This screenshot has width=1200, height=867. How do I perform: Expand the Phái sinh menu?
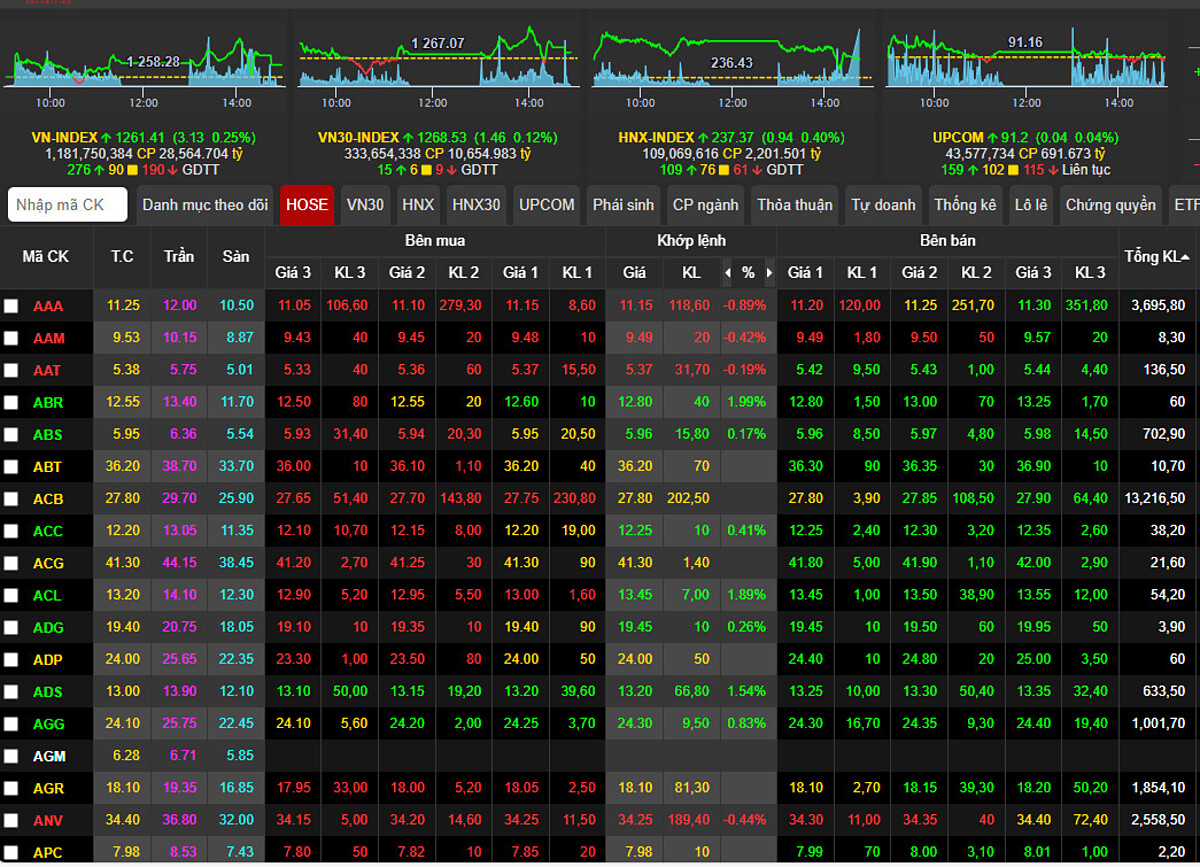[x=623, y=204]
